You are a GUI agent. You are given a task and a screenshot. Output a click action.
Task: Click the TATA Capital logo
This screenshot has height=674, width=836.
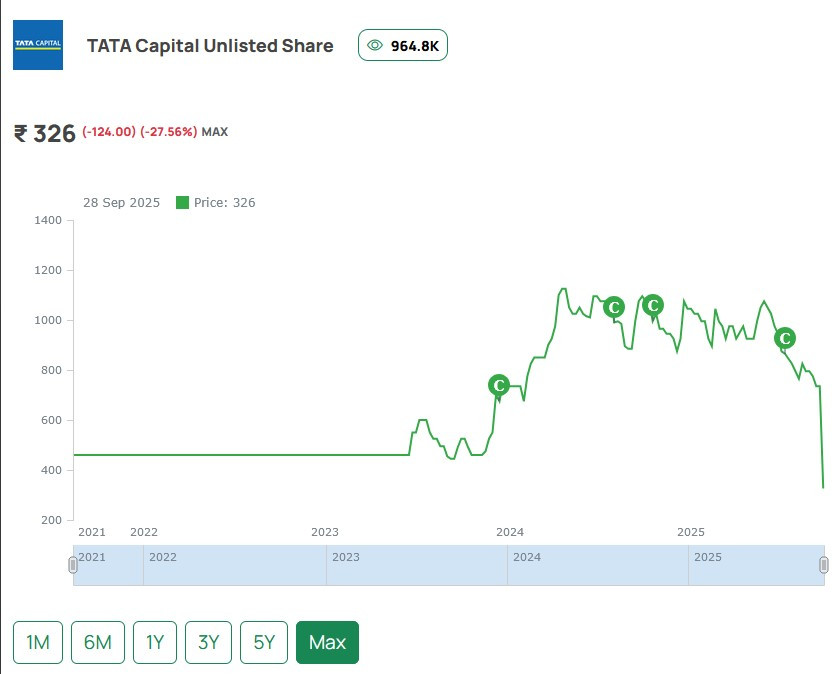pyautogui.click(x=38, y=45)
